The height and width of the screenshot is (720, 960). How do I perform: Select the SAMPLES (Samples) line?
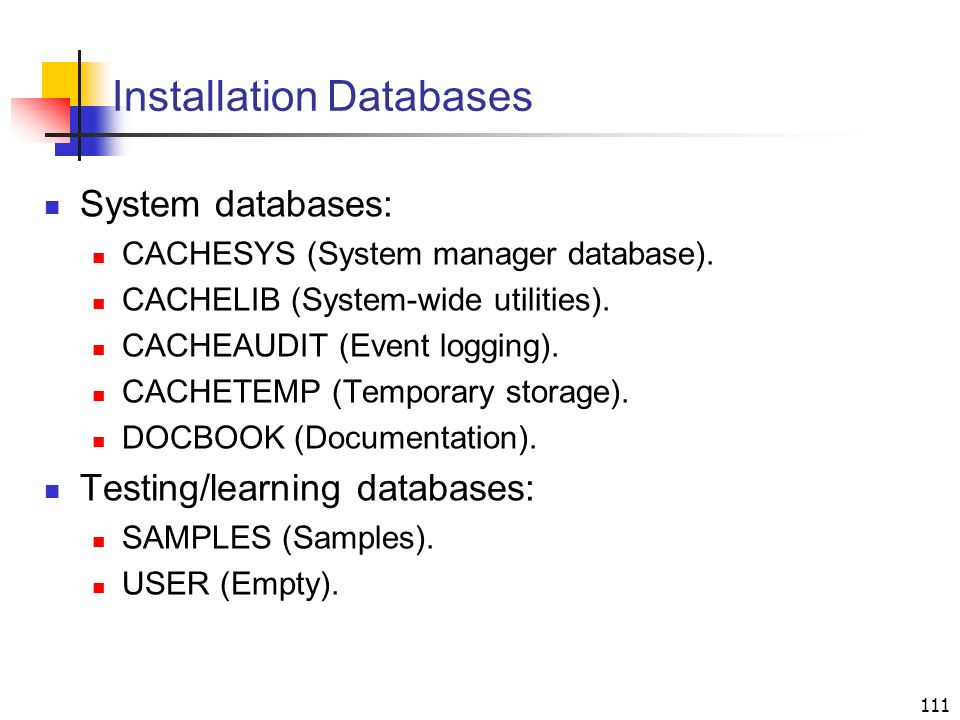(x=277, y=538)
